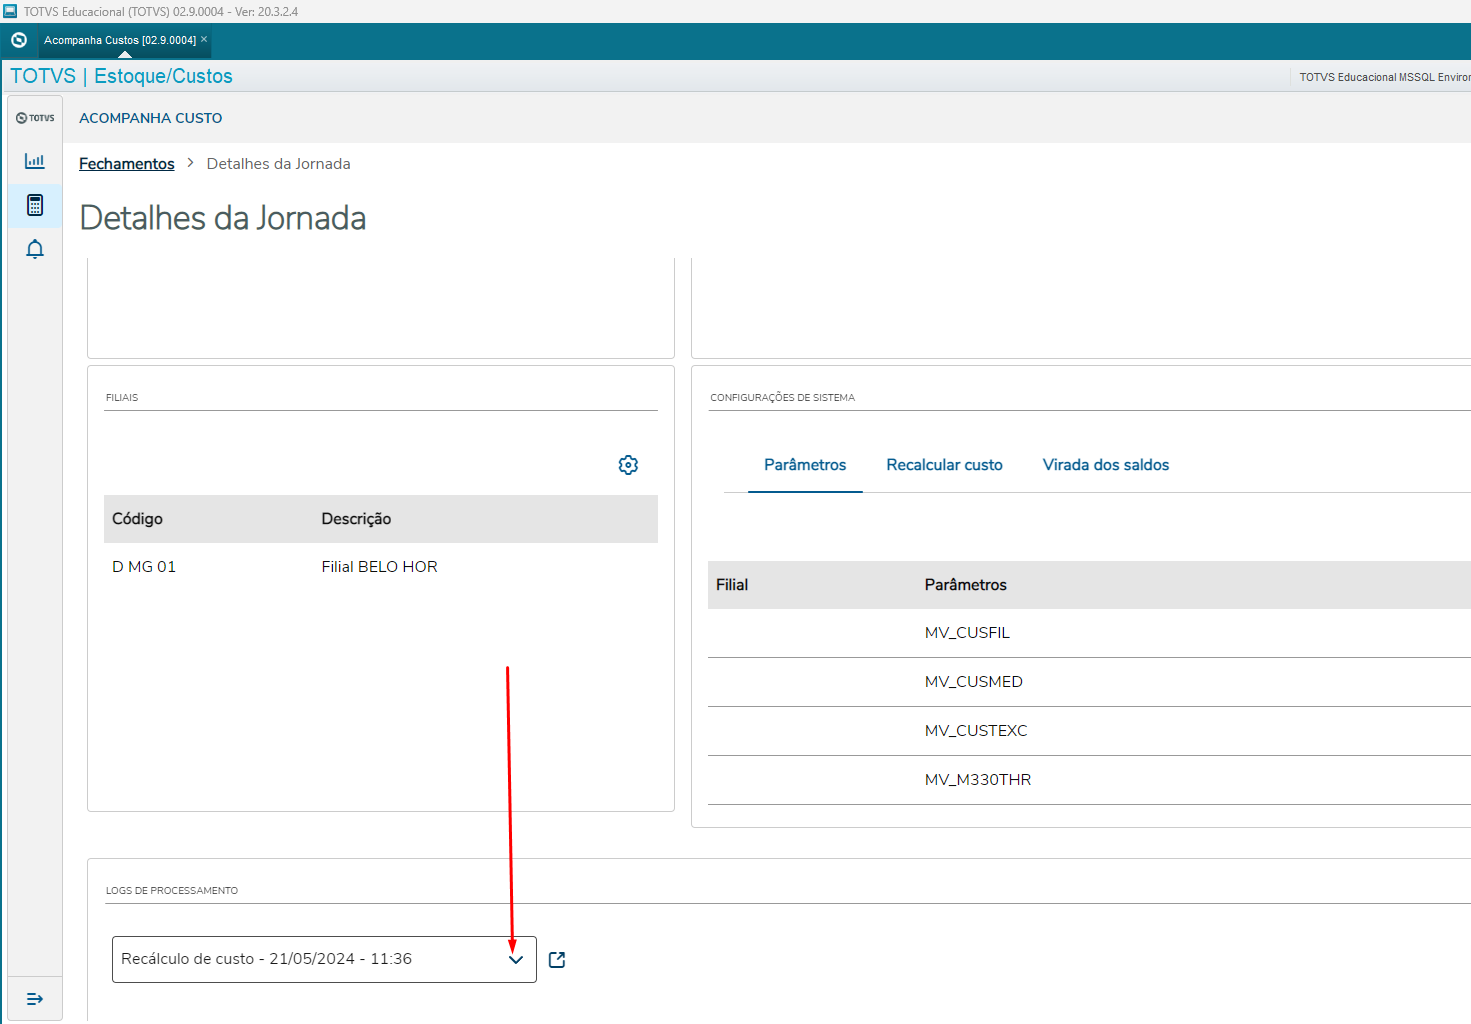Screen dimensions: 1471x1024
Task: Switch to the Virada dos saldos tab
Action: click(x=1106, y=465)
